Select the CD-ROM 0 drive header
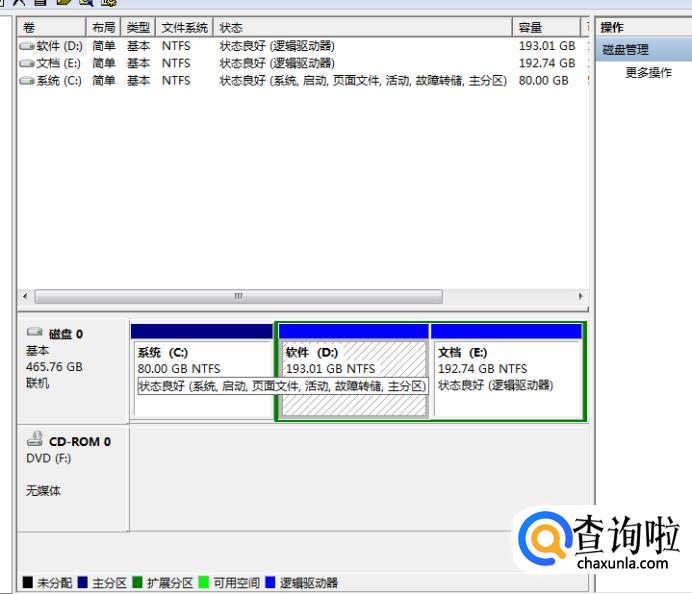 pyautogui.click(x=73, y=478)
